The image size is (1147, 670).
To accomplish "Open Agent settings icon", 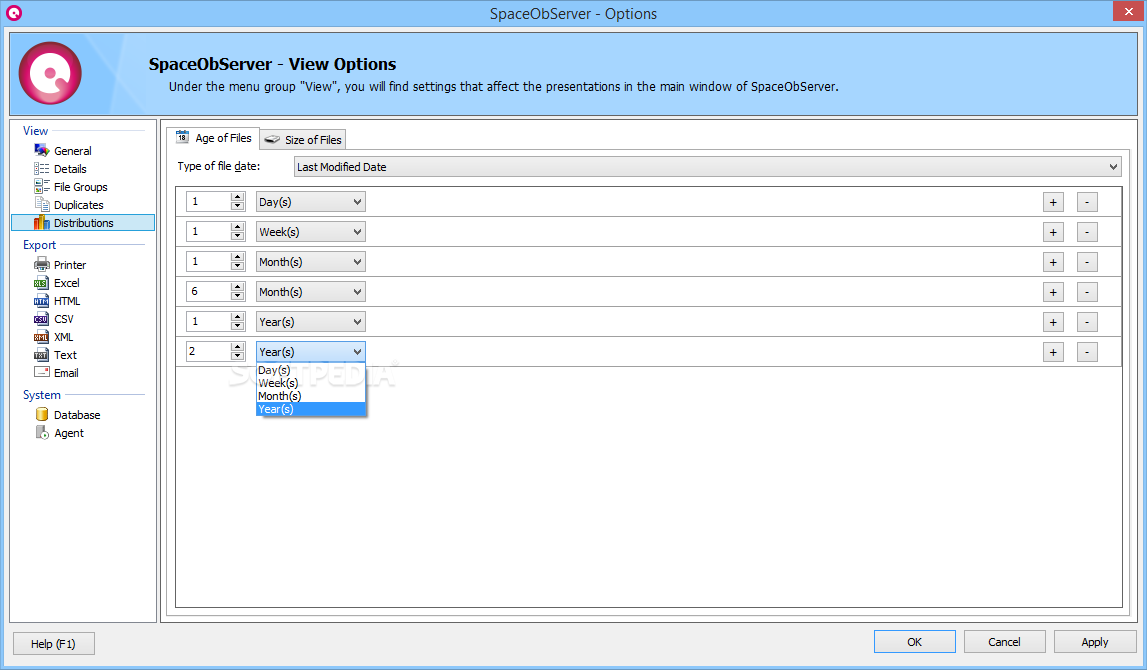I will click(x=42, y=432).
